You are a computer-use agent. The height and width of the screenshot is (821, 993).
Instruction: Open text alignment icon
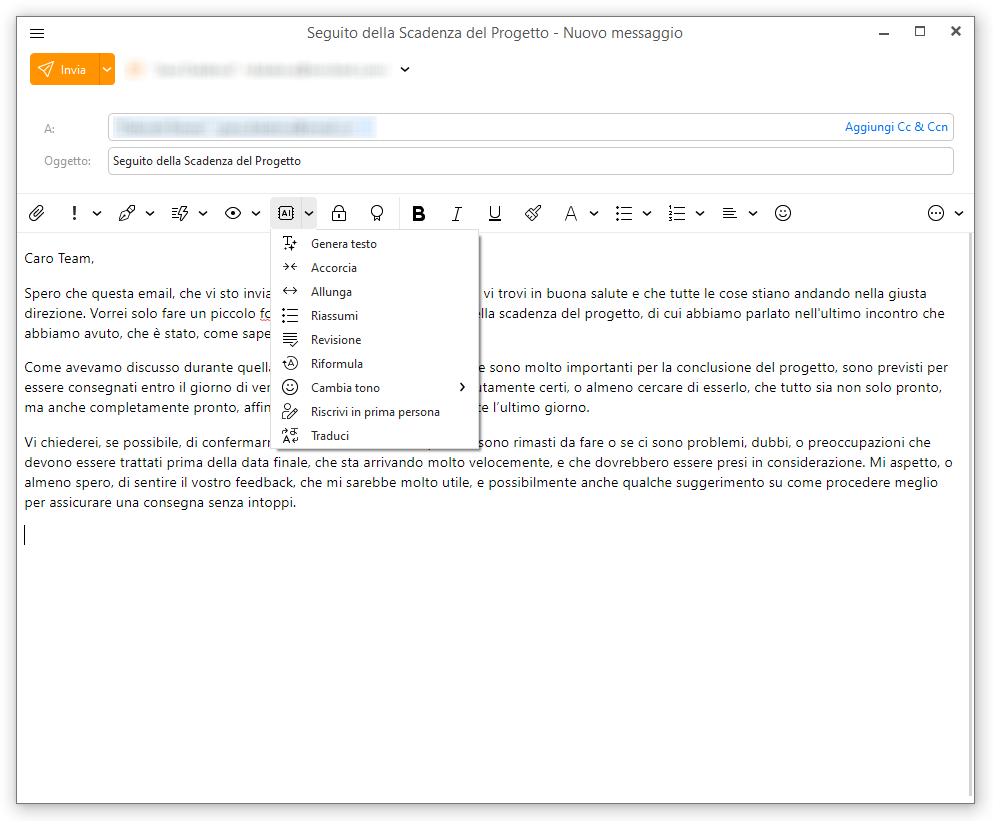[x=730, y=213]
